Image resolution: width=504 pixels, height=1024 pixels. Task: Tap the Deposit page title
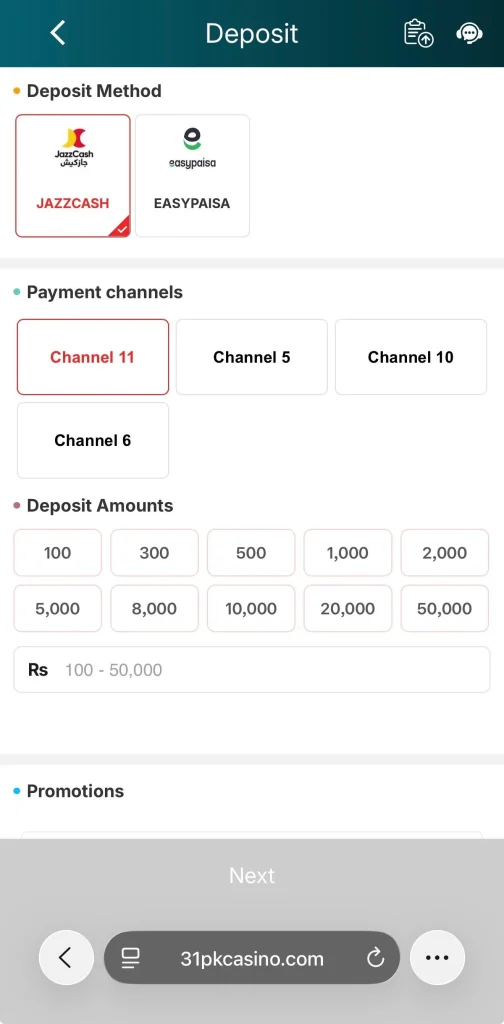[x=252, y=33]
